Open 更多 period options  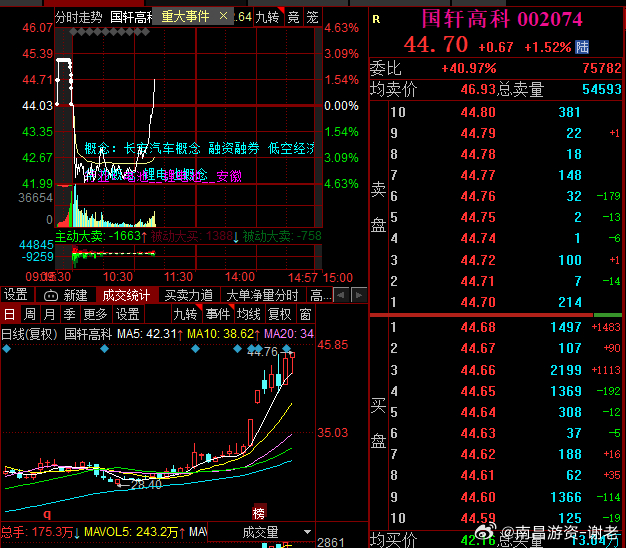point(95,315)
